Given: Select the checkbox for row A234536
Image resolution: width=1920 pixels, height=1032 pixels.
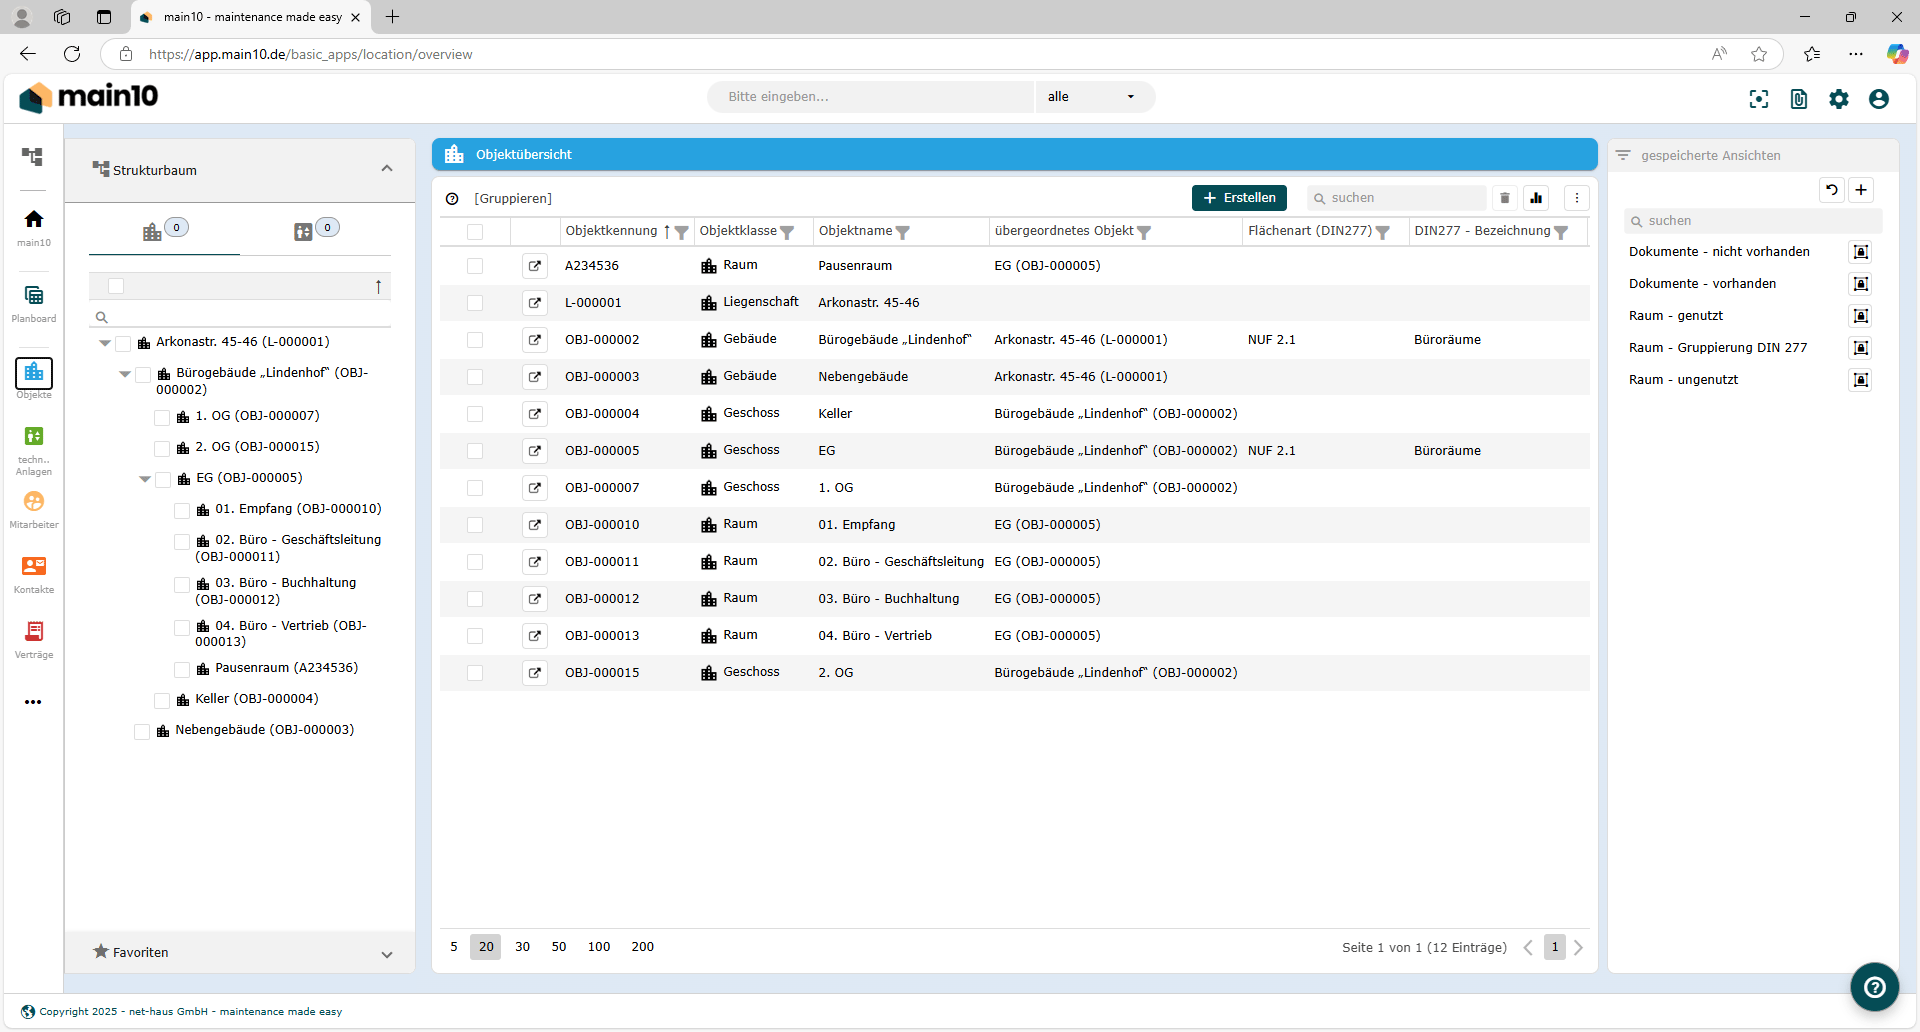Looking at the screenshot, I should click(x=475, y=266).
